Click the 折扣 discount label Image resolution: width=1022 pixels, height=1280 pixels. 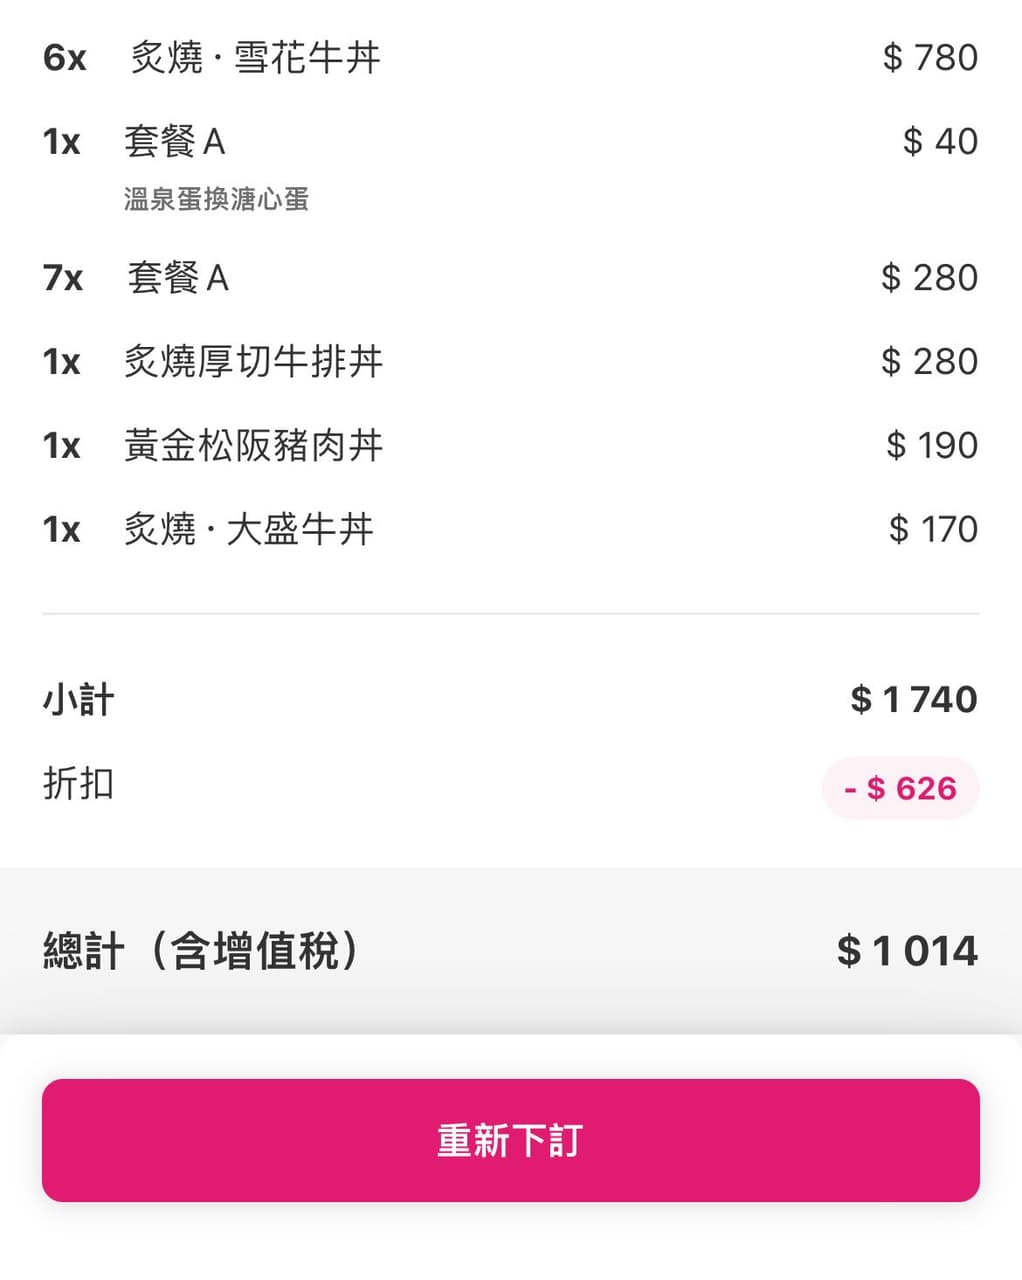point(78,783)
